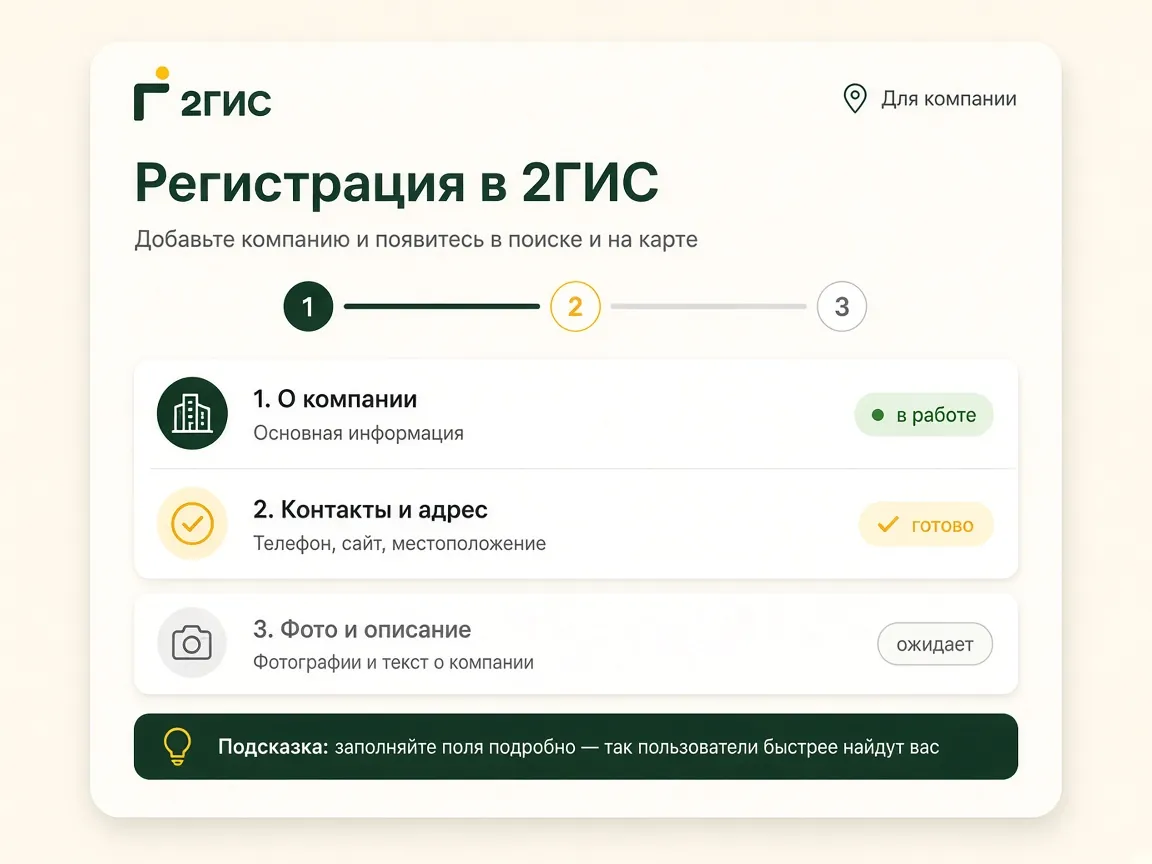Image resolution: width=1152 pixels, height=864 pixels.
Task: Click the Регистрация в 2ГИС heading
Action: pyautogui.click(x=397, y=182)
